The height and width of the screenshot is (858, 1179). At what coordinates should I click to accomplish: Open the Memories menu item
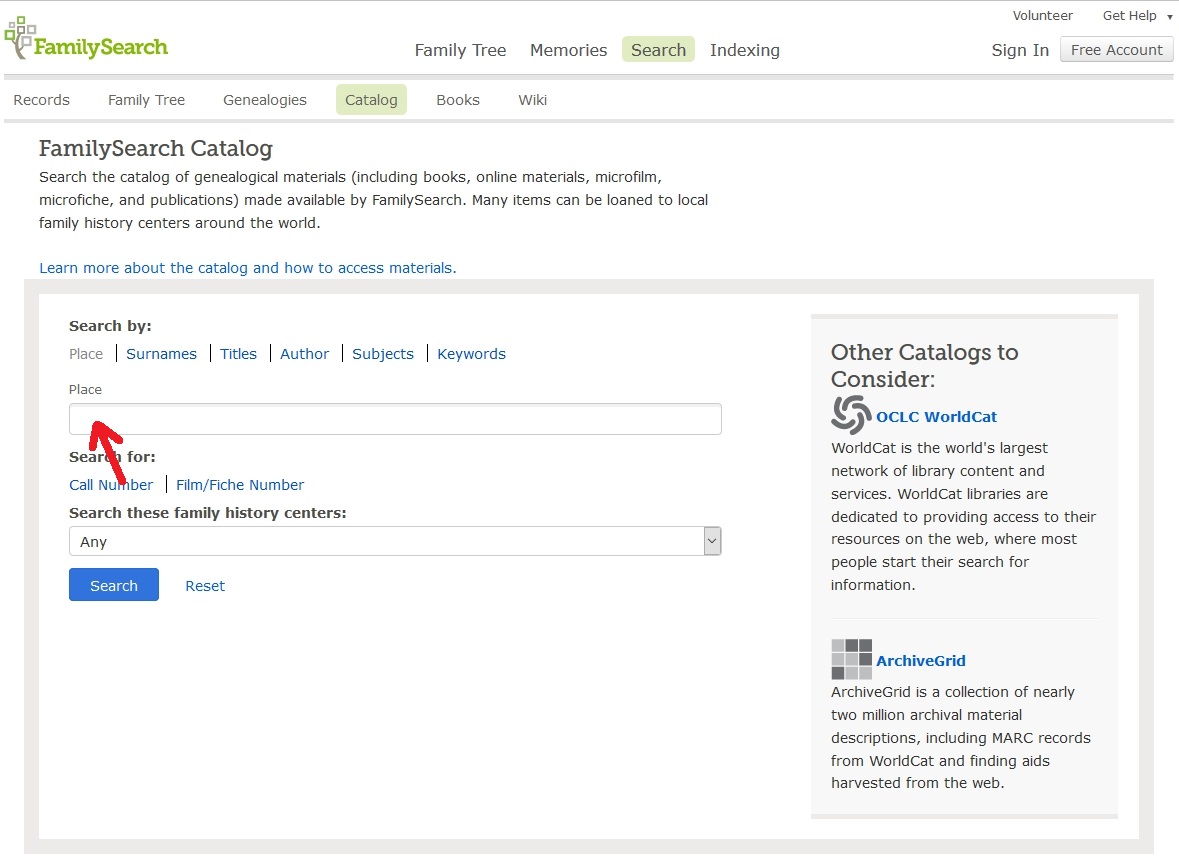click(x=568, y=50)
